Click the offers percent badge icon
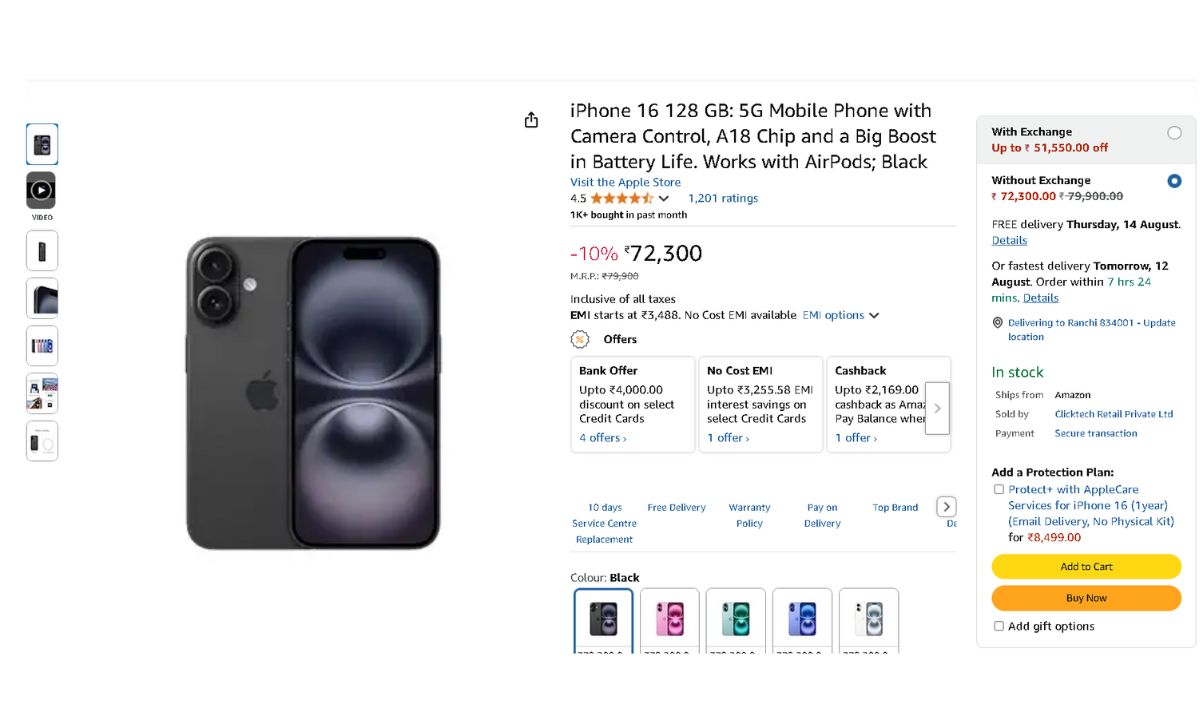Image resolution: width=1200 pixels, height=720 pixels. point(580,339)
